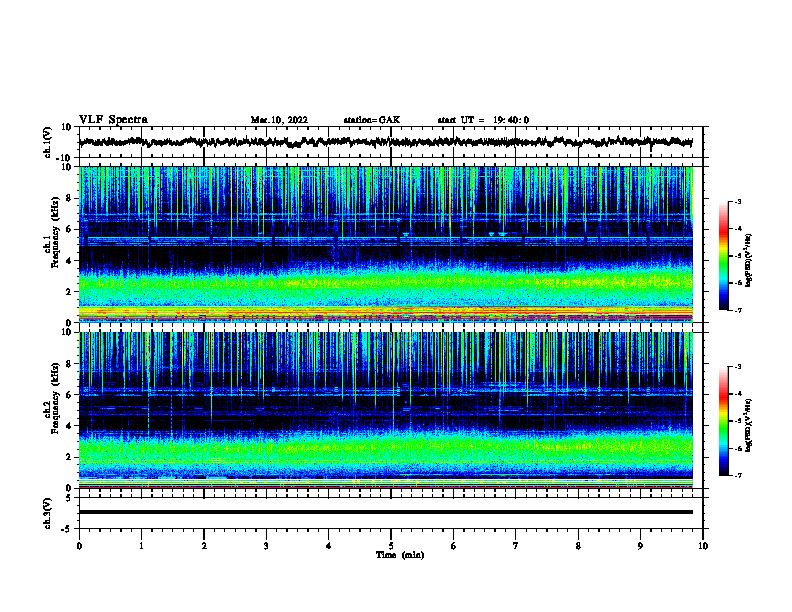The image size is (792, 612).
Task: Click time axis tick label 7
Action: (x=516, y=546)
